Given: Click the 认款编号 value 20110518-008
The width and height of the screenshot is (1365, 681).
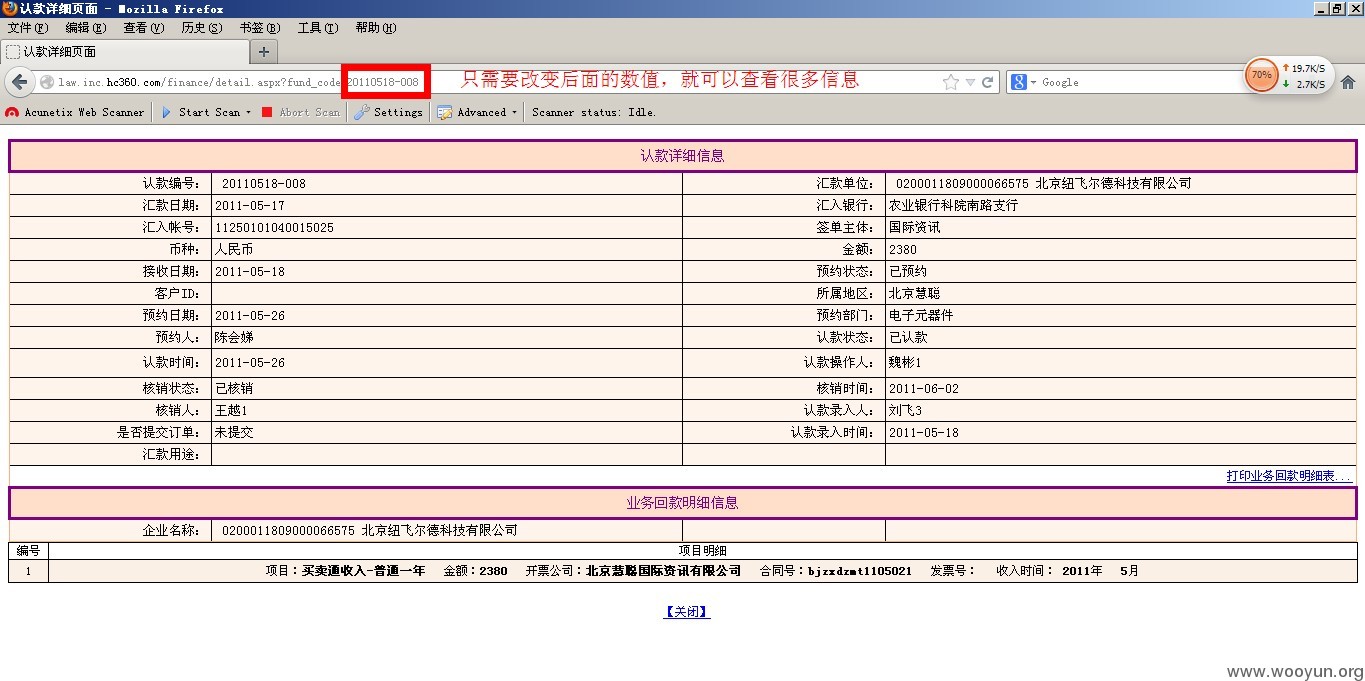Looking at the screenshot, I should pyautogui.click(x=264, y=184).
